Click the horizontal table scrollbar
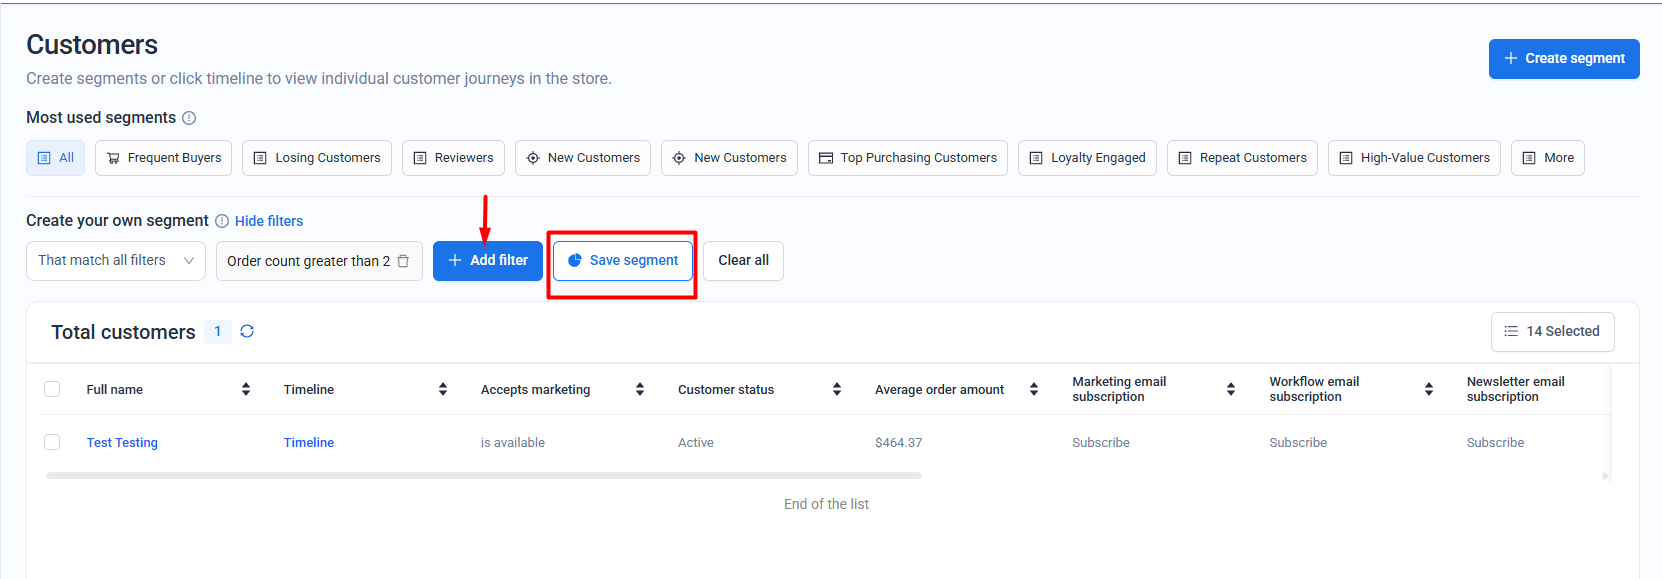 click(x=483, y=476)
